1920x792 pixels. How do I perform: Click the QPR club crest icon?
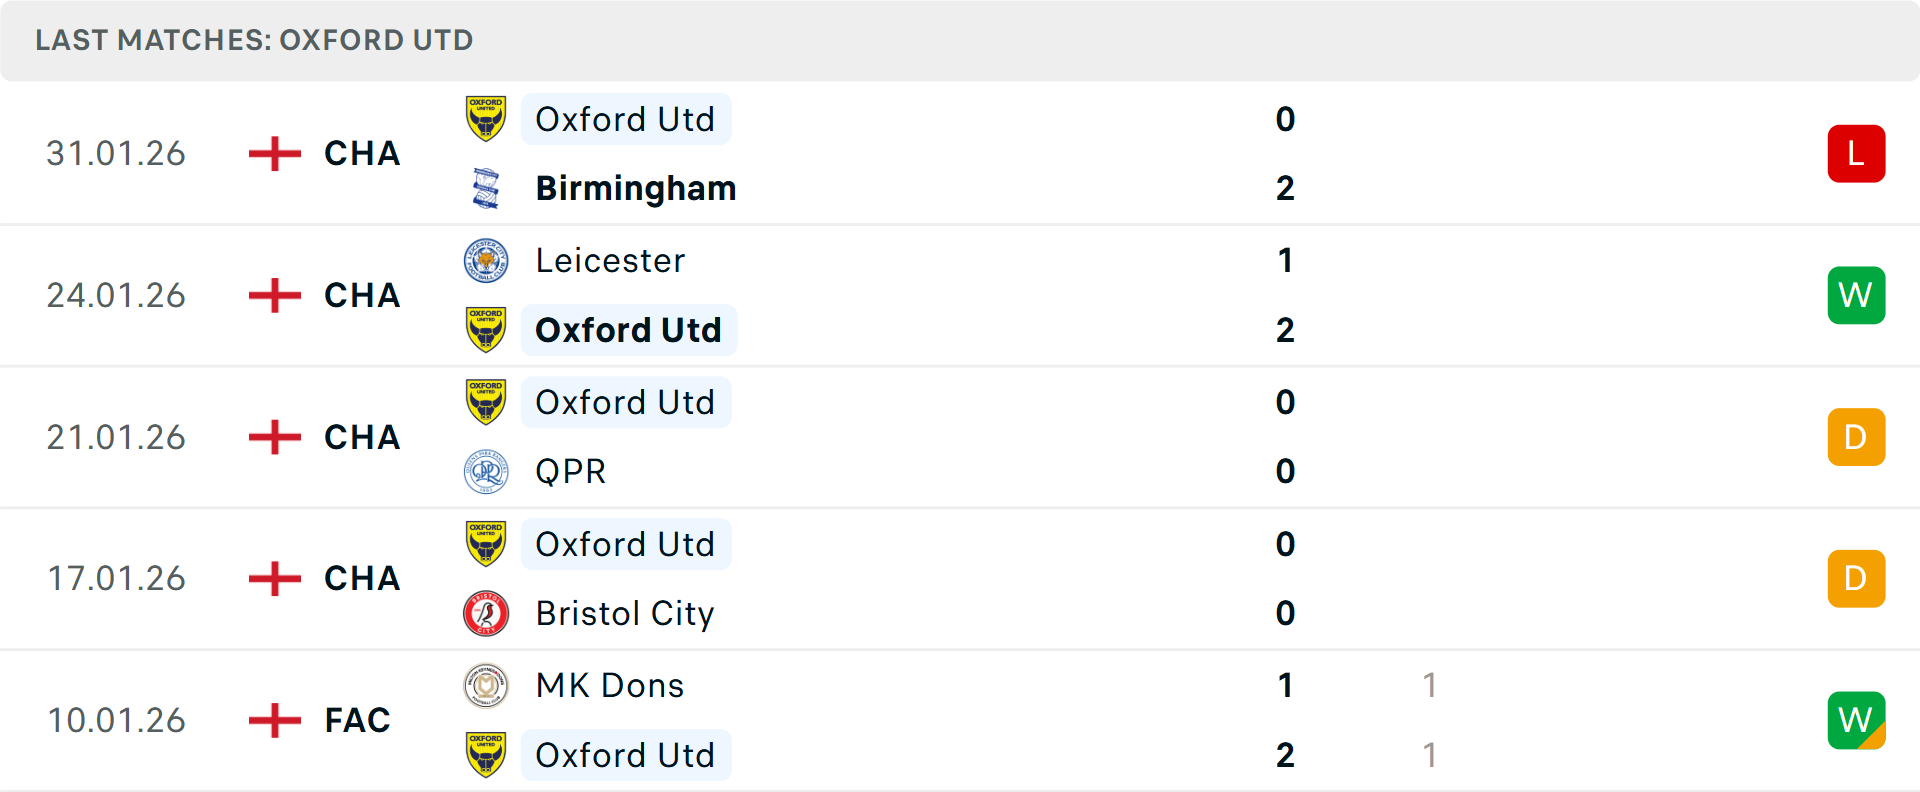pos(486,471)
